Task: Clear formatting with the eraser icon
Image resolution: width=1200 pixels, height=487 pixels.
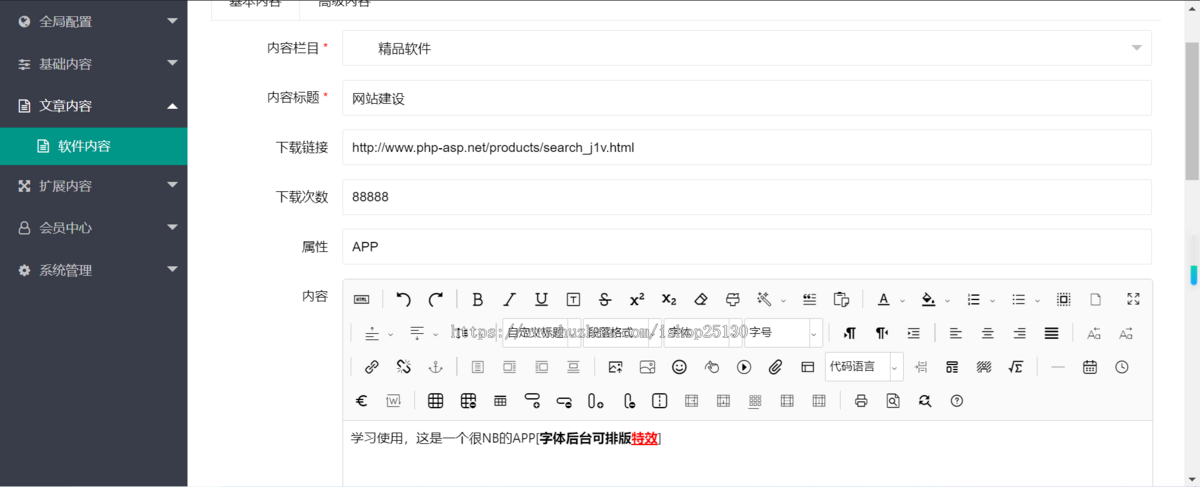Action: [x=701, y=299]
